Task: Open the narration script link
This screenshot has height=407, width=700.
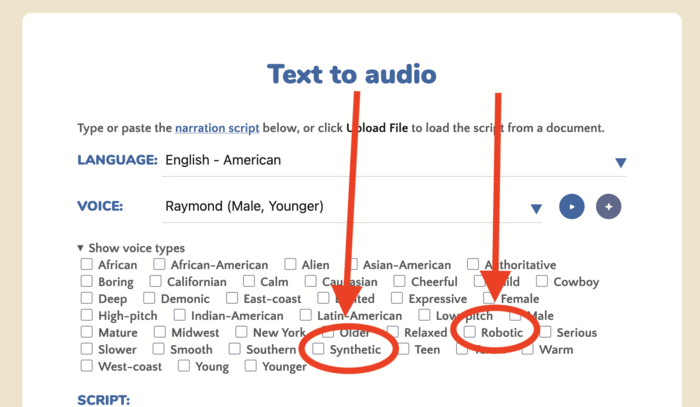Action: (x=217, y=129)
